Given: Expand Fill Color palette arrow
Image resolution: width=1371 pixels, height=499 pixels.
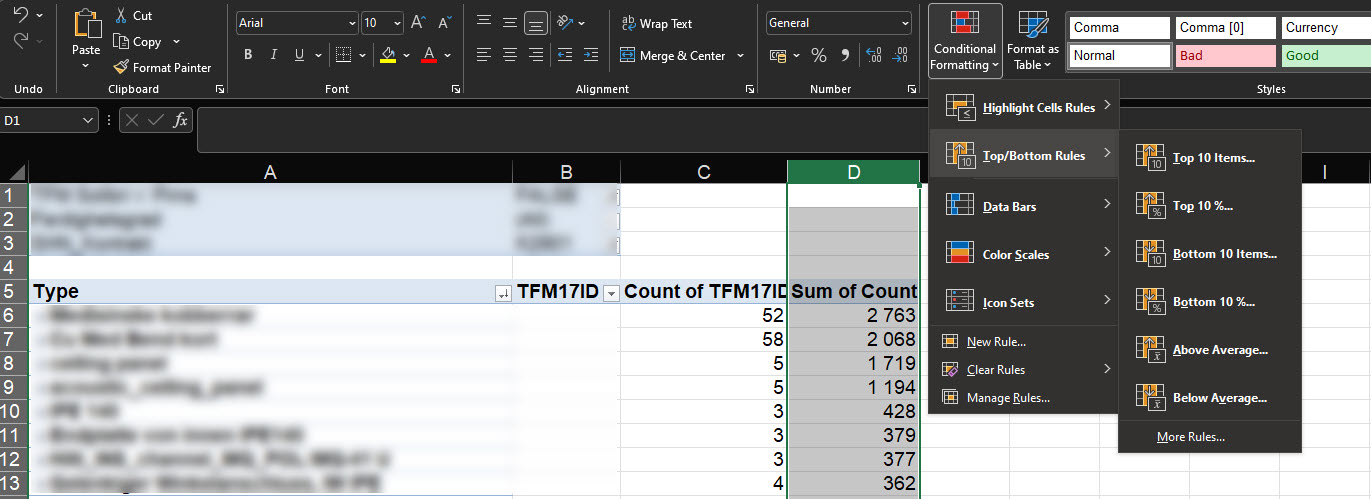Looking at the screenshot, I should (x=406, y=55).
